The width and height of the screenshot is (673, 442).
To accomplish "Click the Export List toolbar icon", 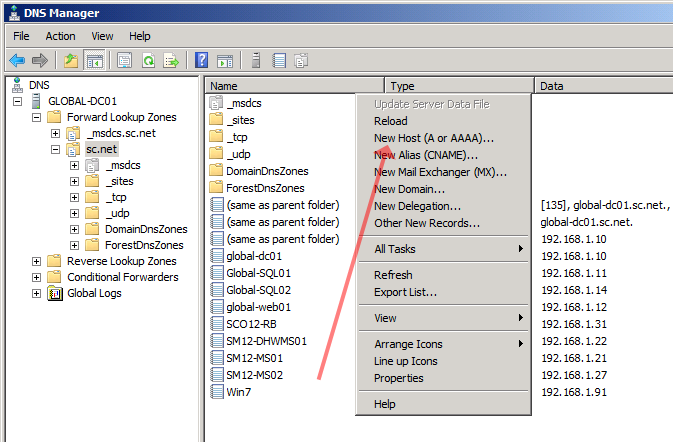I will point(171,61).
